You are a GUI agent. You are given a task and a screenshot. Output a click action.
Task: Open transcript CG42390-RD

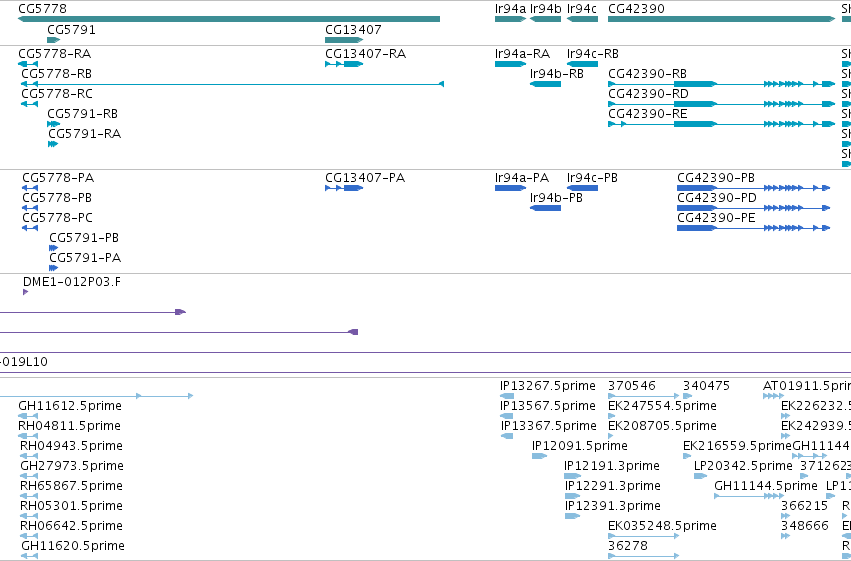[721, 104]
